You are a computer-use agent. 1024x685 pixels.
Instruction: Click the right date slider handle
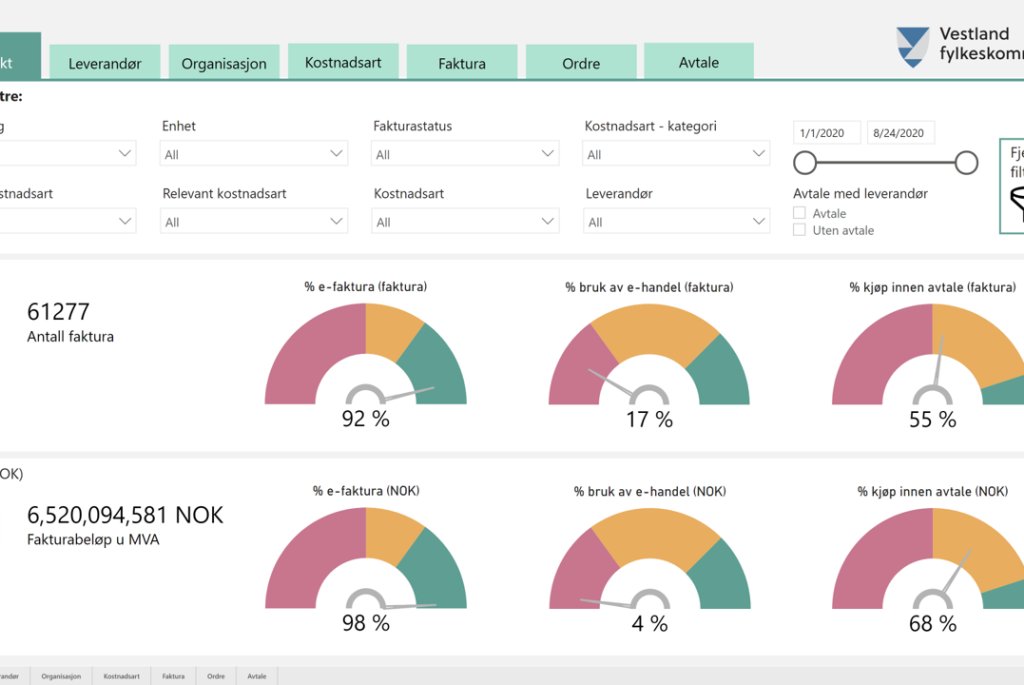point(966,163)
